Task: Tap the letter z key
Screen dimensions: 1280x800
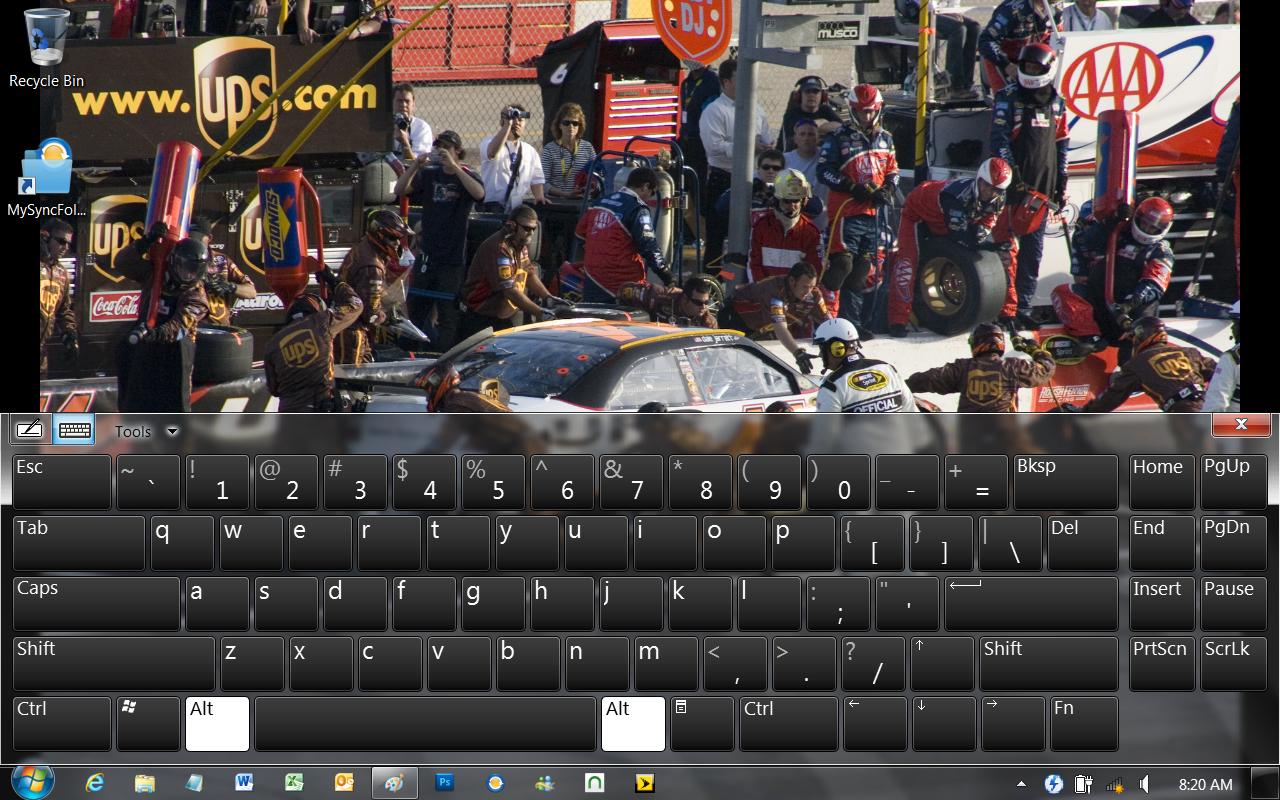Action: click(x=252, y=664)
